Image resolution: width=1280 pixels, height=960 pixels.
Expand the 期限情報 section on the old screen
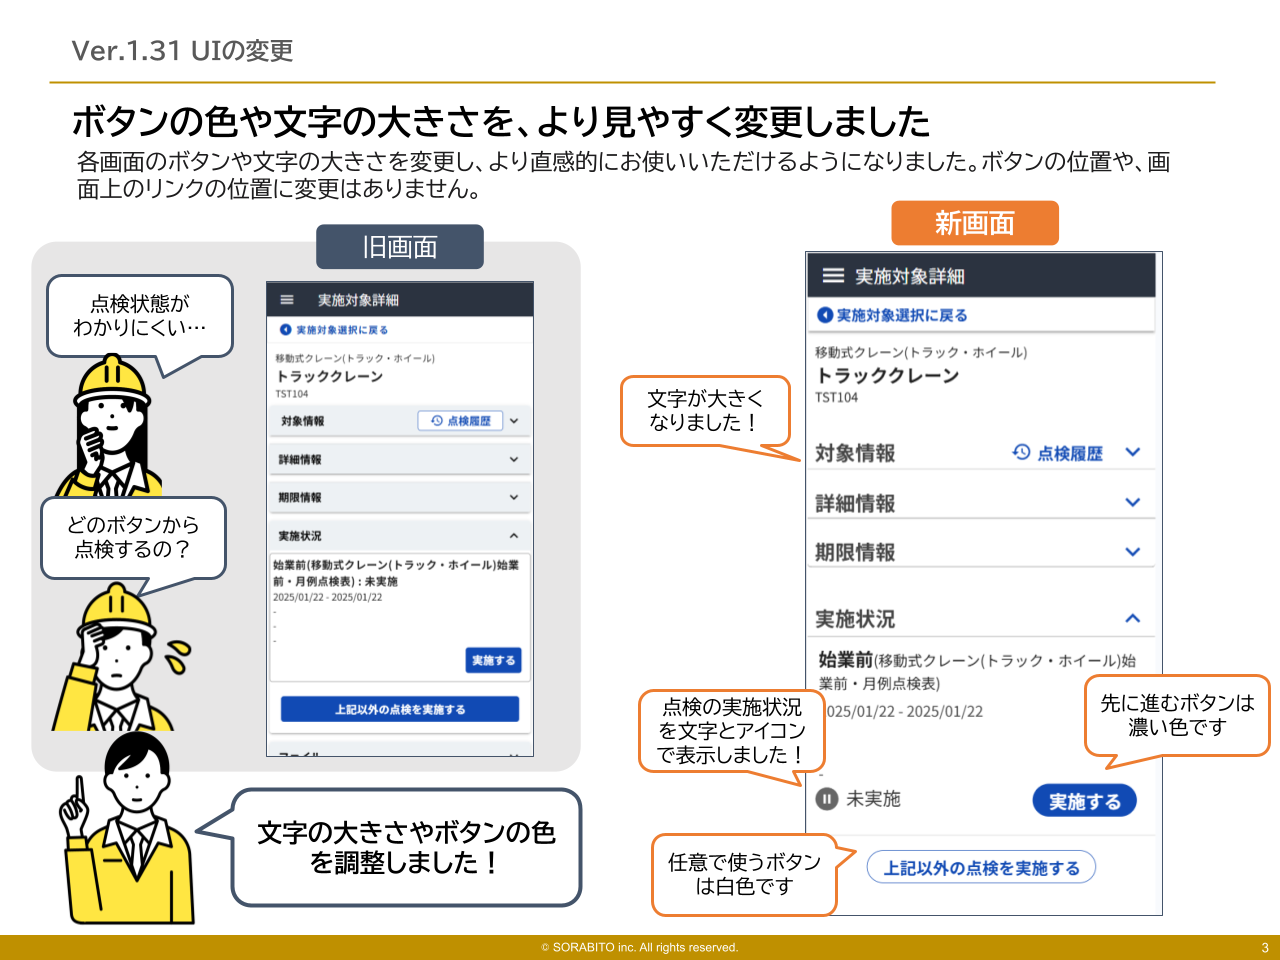click(x=513, y=497)
